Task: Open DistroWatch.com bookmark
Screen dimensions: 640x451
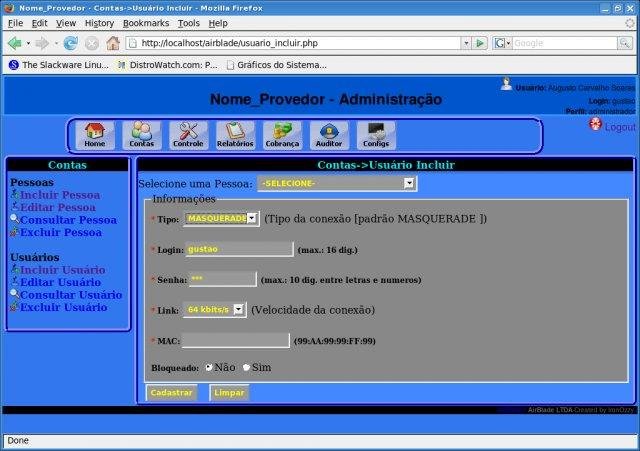Action: pos(168,65)
